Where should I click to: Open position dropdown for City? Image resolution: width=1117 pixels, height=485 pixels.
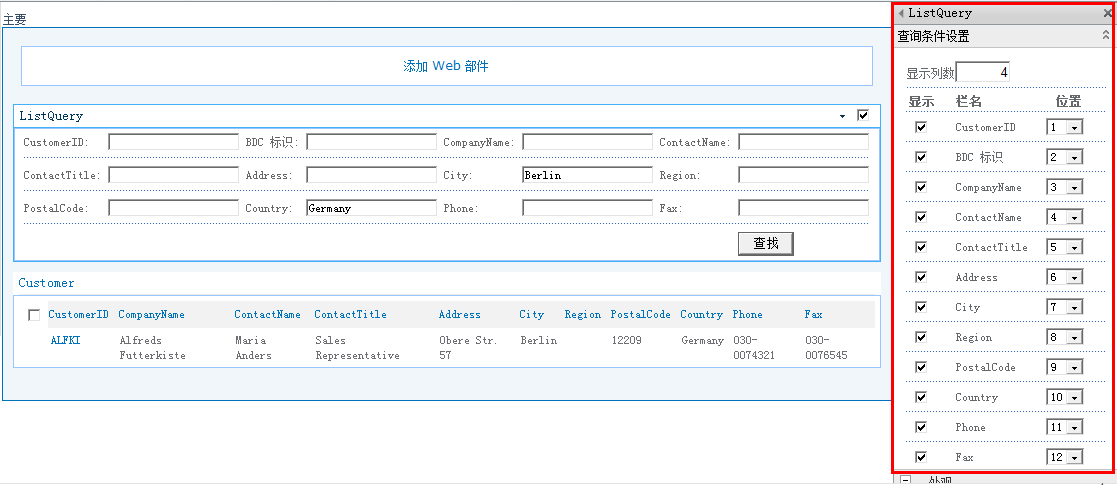1064,307
